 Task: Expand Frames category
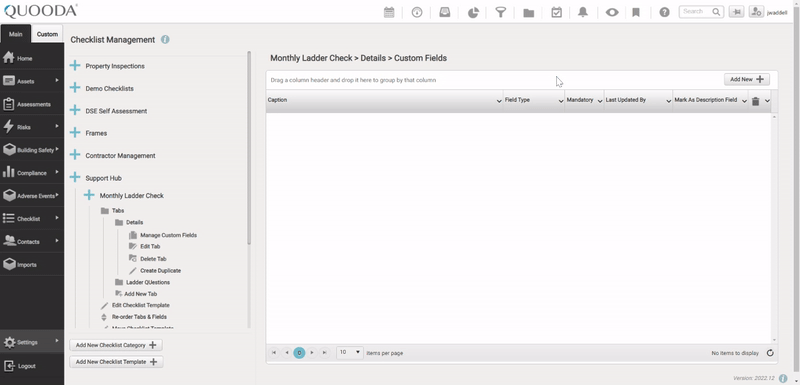(x=75, y=133)
